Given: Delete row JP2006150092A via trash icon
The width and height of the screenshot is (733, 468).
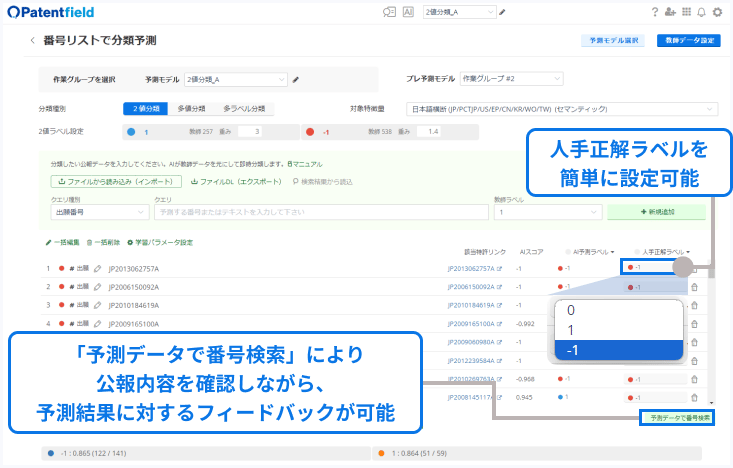Looking at the screenshot, I should point(695,287).
